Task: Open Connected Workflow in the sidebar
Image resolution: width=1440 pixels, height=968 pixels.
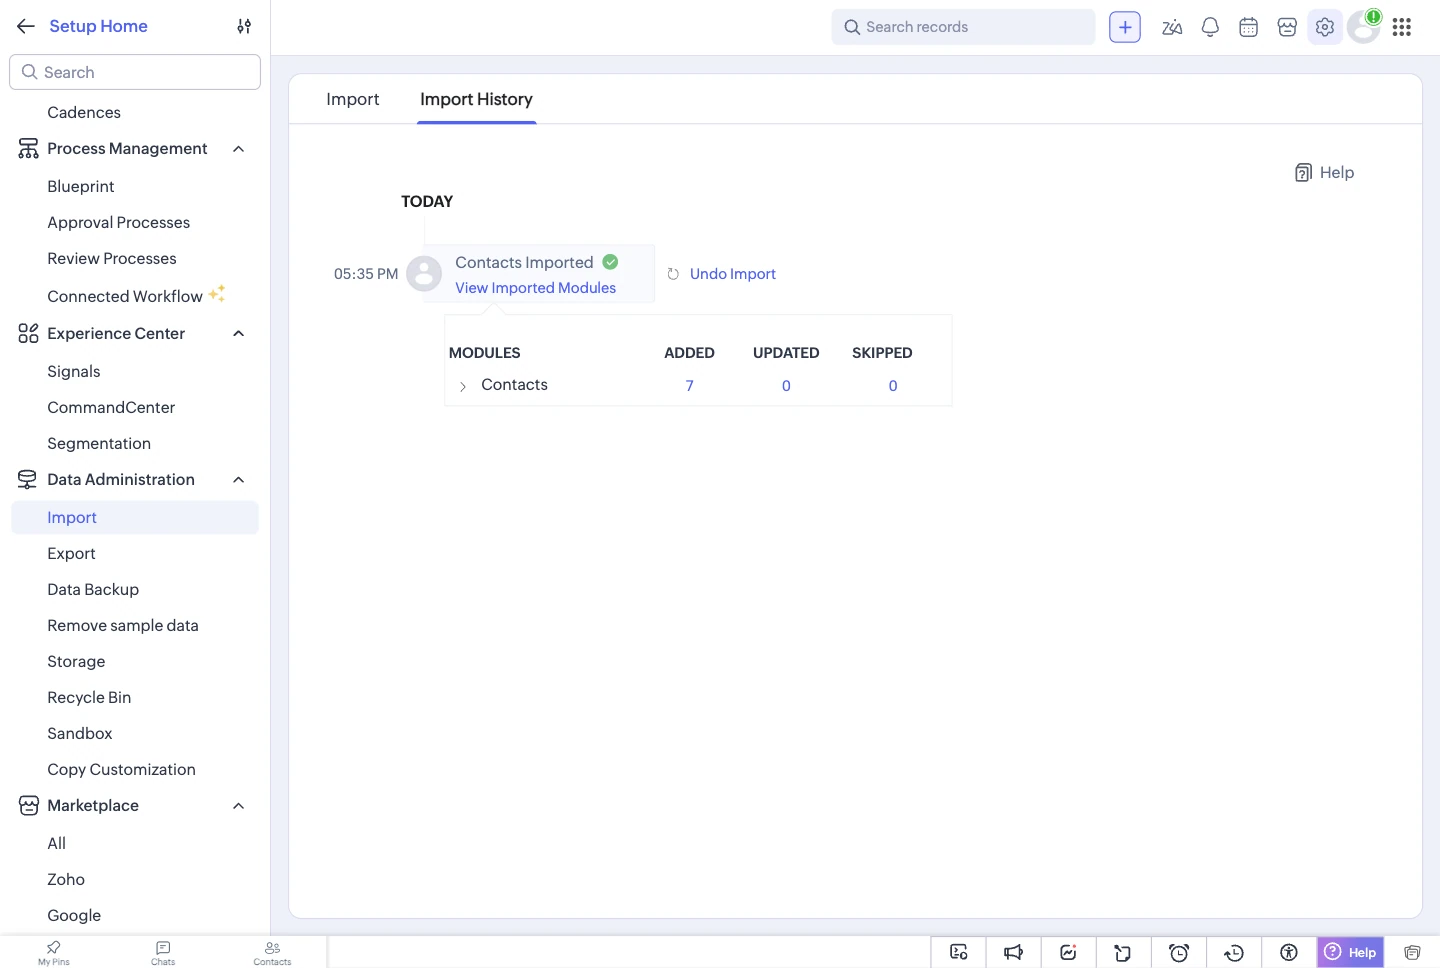Action: pos(125,297)
